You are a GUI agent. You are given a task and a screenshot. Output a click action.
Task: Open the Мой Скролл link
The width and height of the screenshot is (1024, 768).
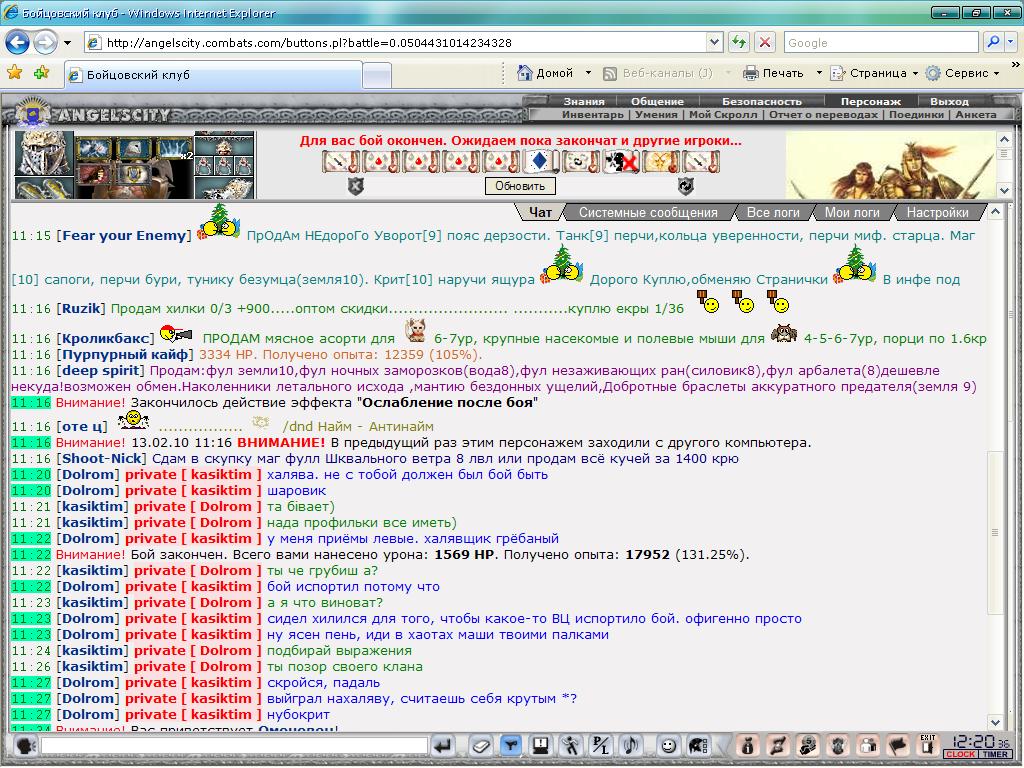723,114
